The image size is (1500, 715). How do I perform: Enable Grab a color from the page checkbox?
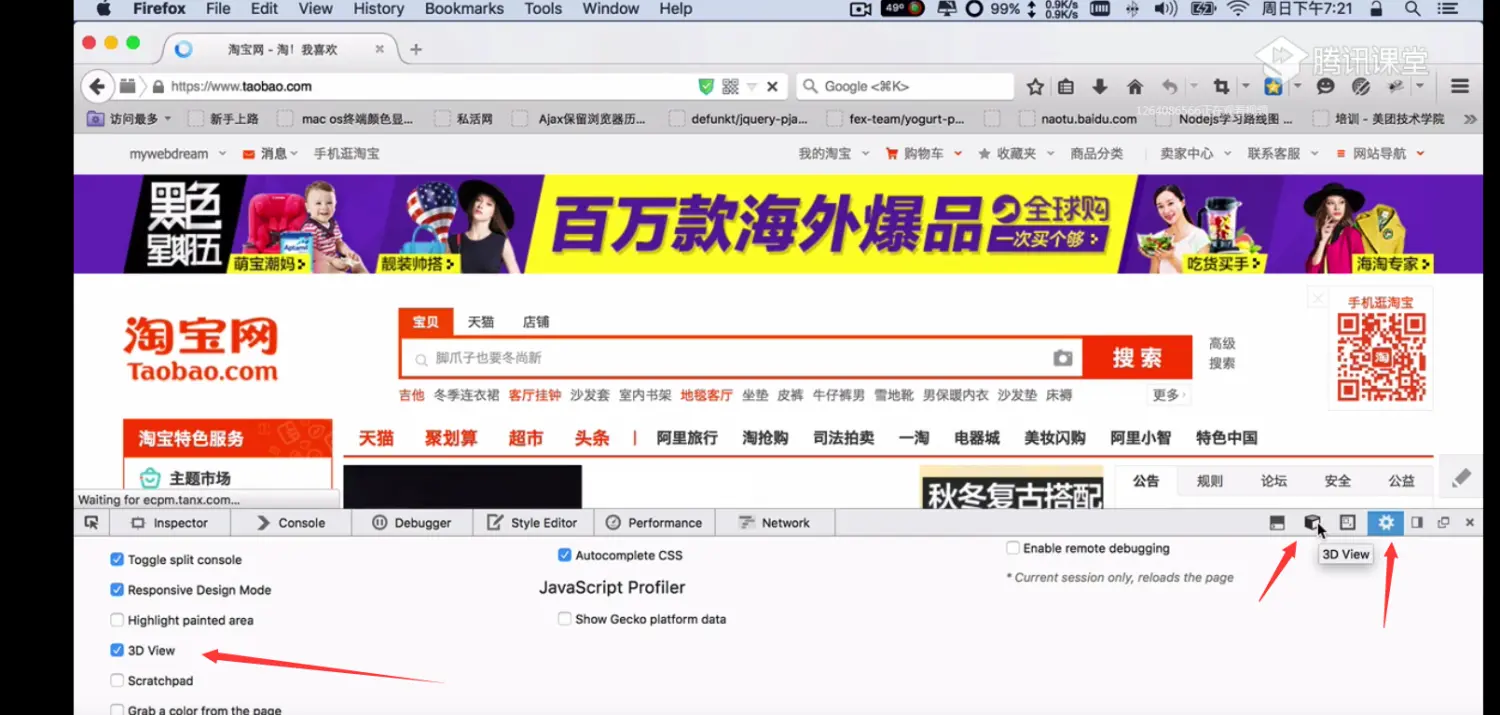tap(117, 710)
